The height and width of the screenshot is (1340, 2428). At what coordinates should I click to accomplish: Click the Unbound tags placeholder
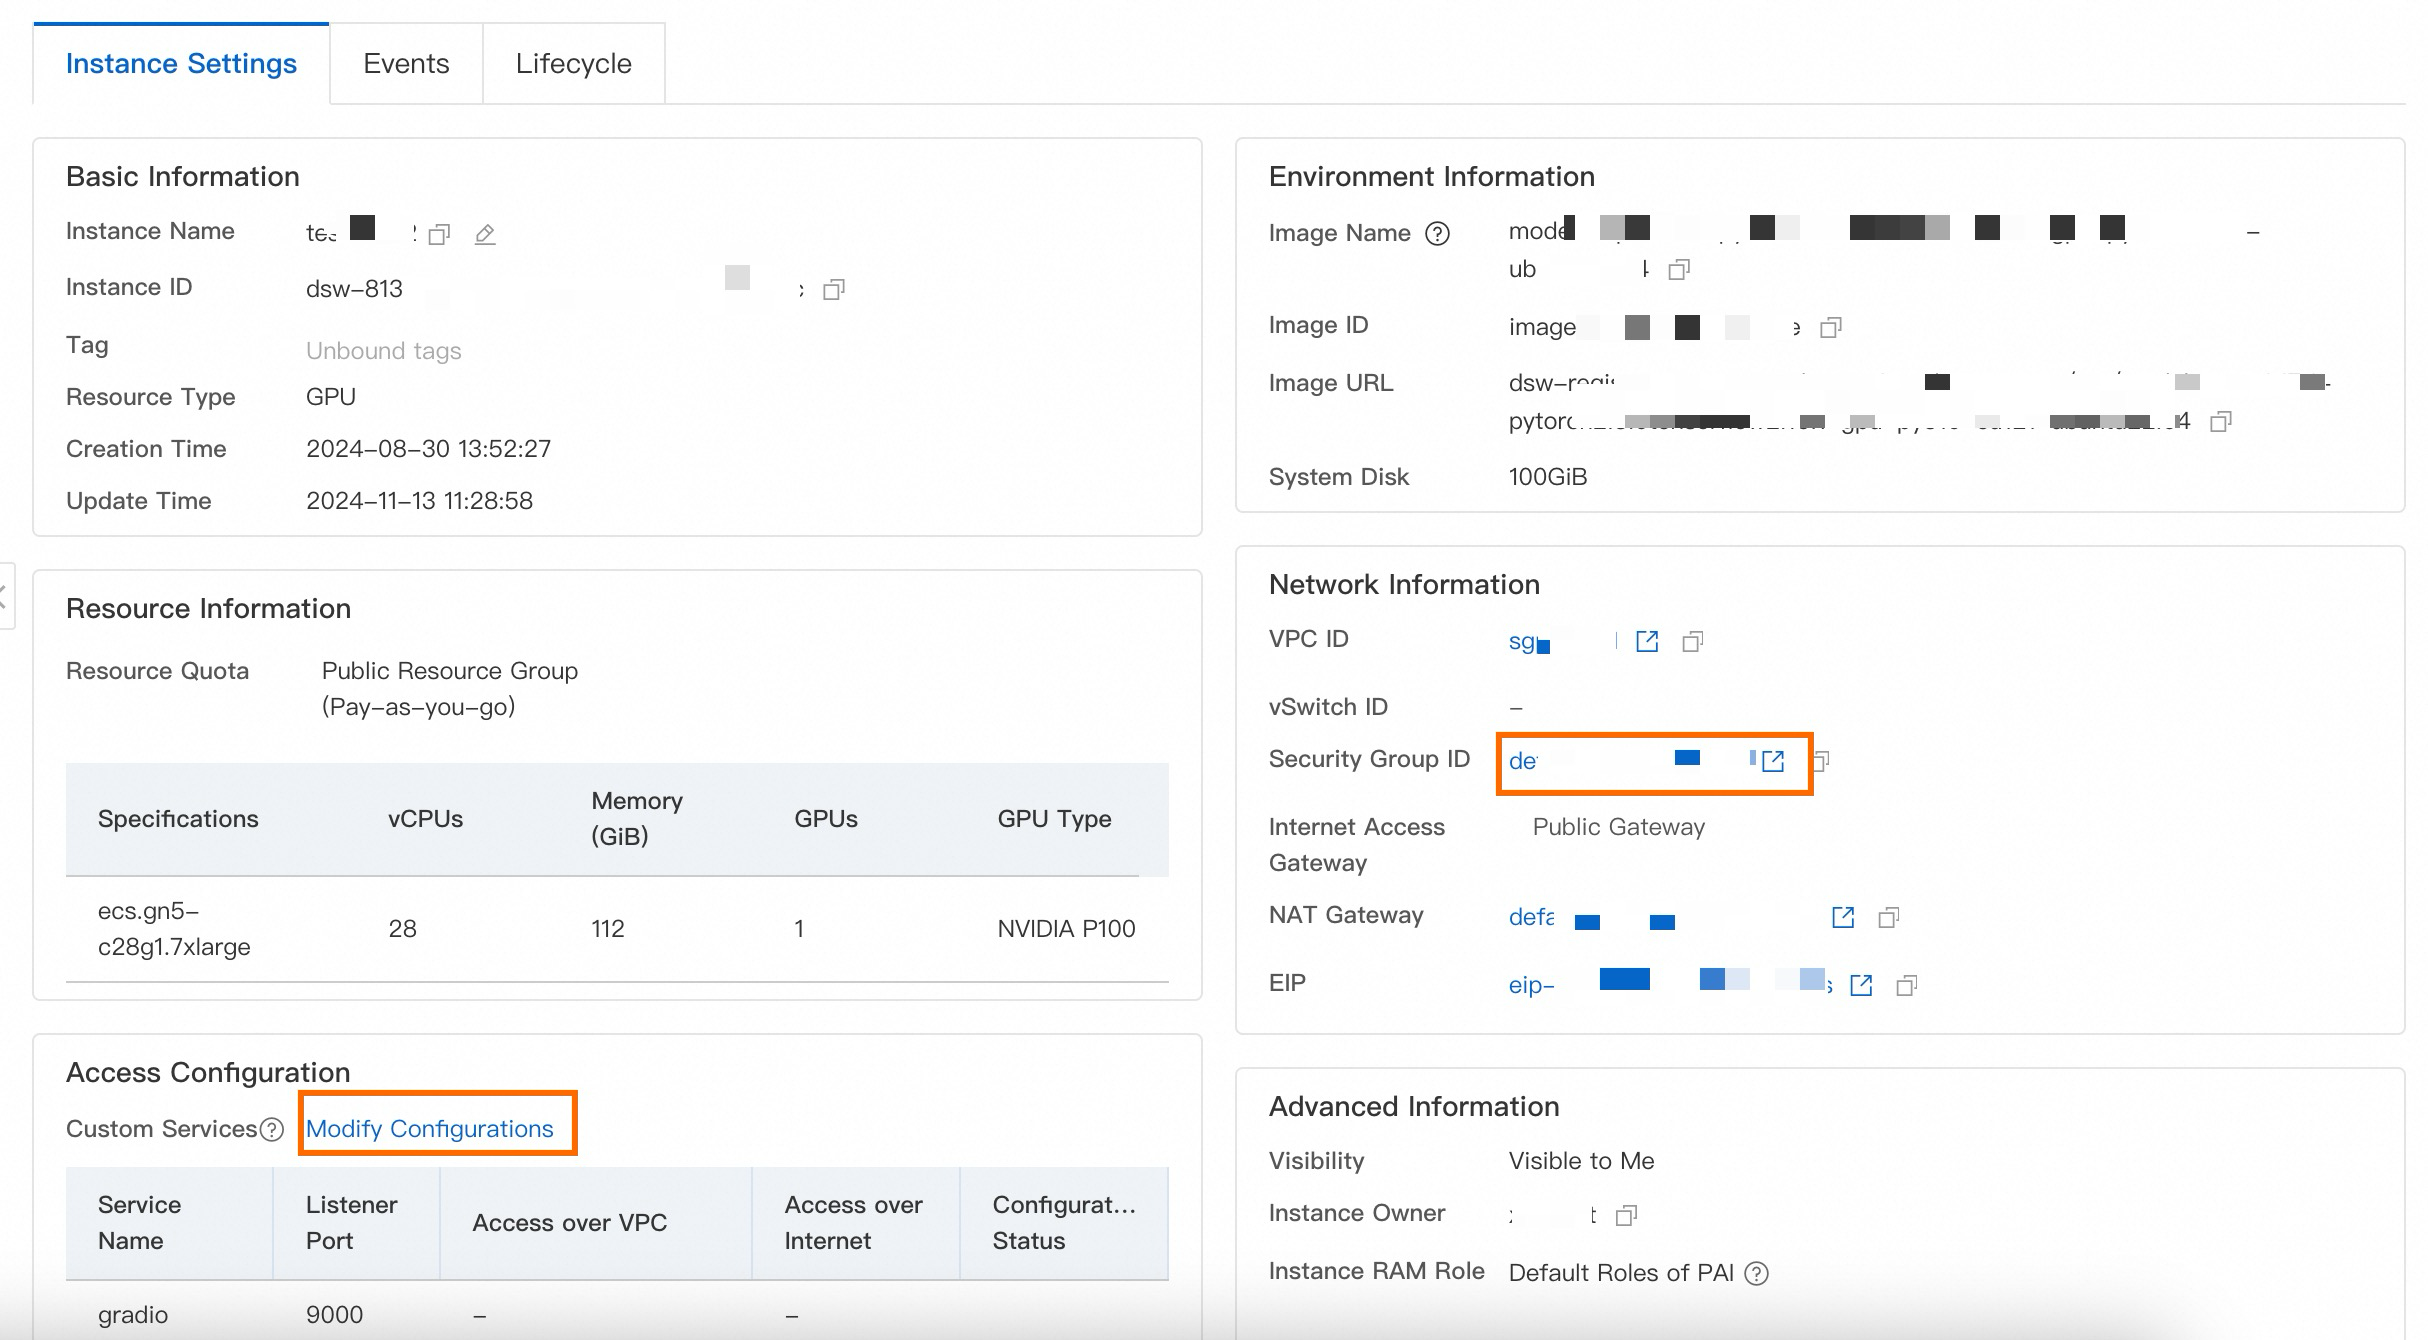383,351
